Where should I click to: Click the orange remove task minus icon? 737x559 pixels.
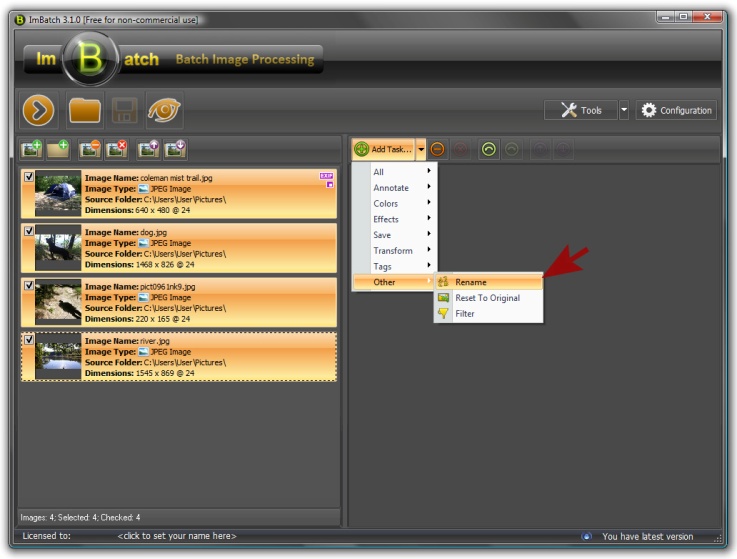coord(439,149)
